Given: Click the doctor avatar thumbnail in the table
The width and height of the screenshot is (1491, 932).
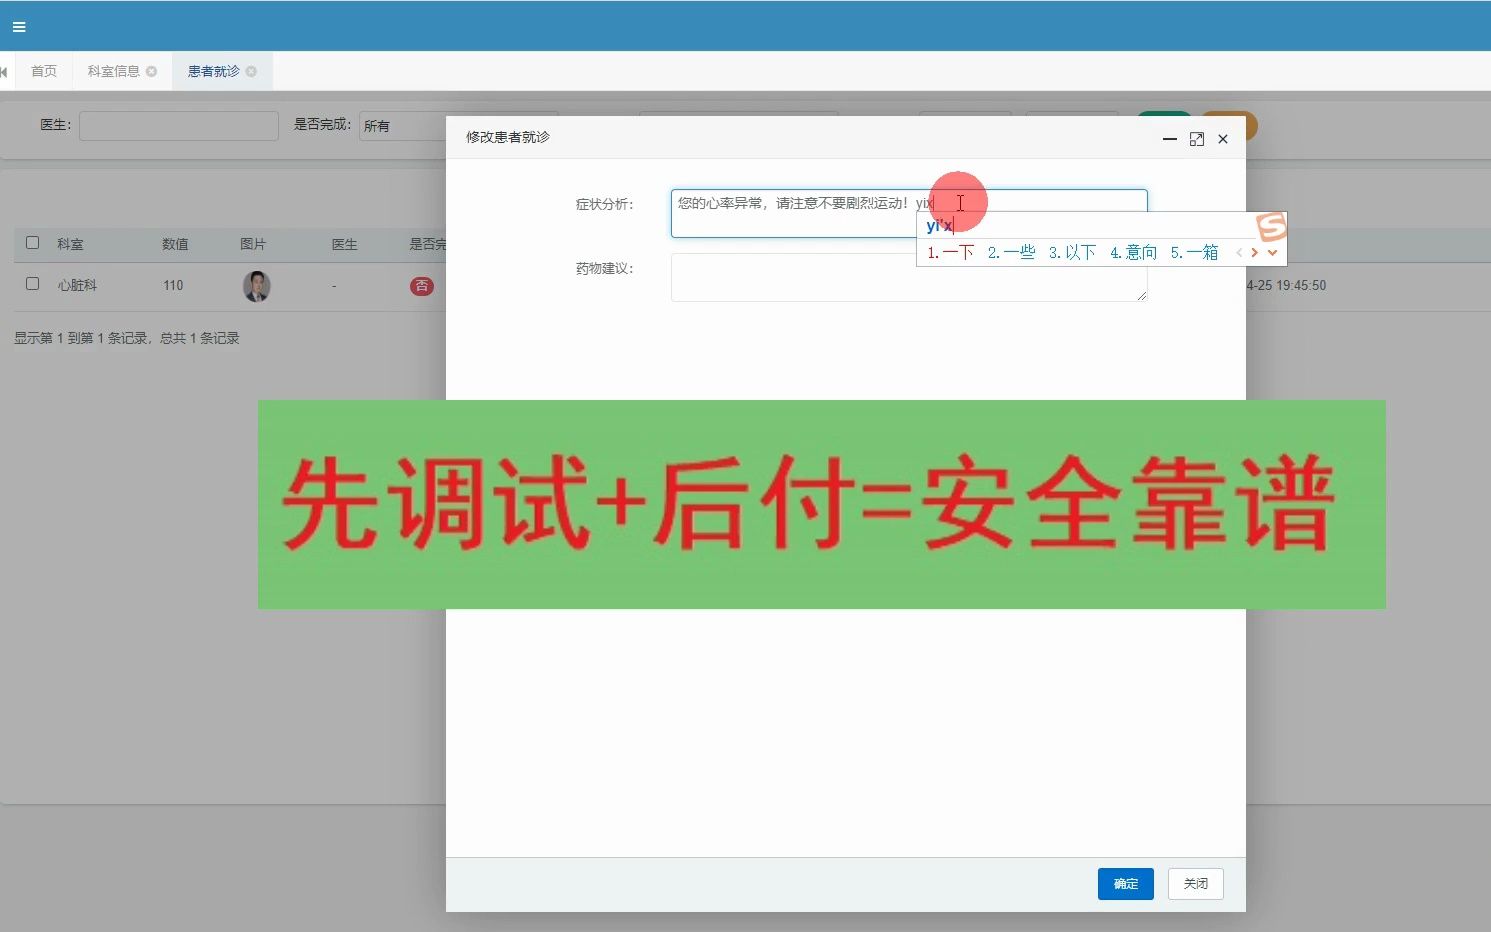Looking at the screenshot, I should pyautogui.click(x=256, y=286).
